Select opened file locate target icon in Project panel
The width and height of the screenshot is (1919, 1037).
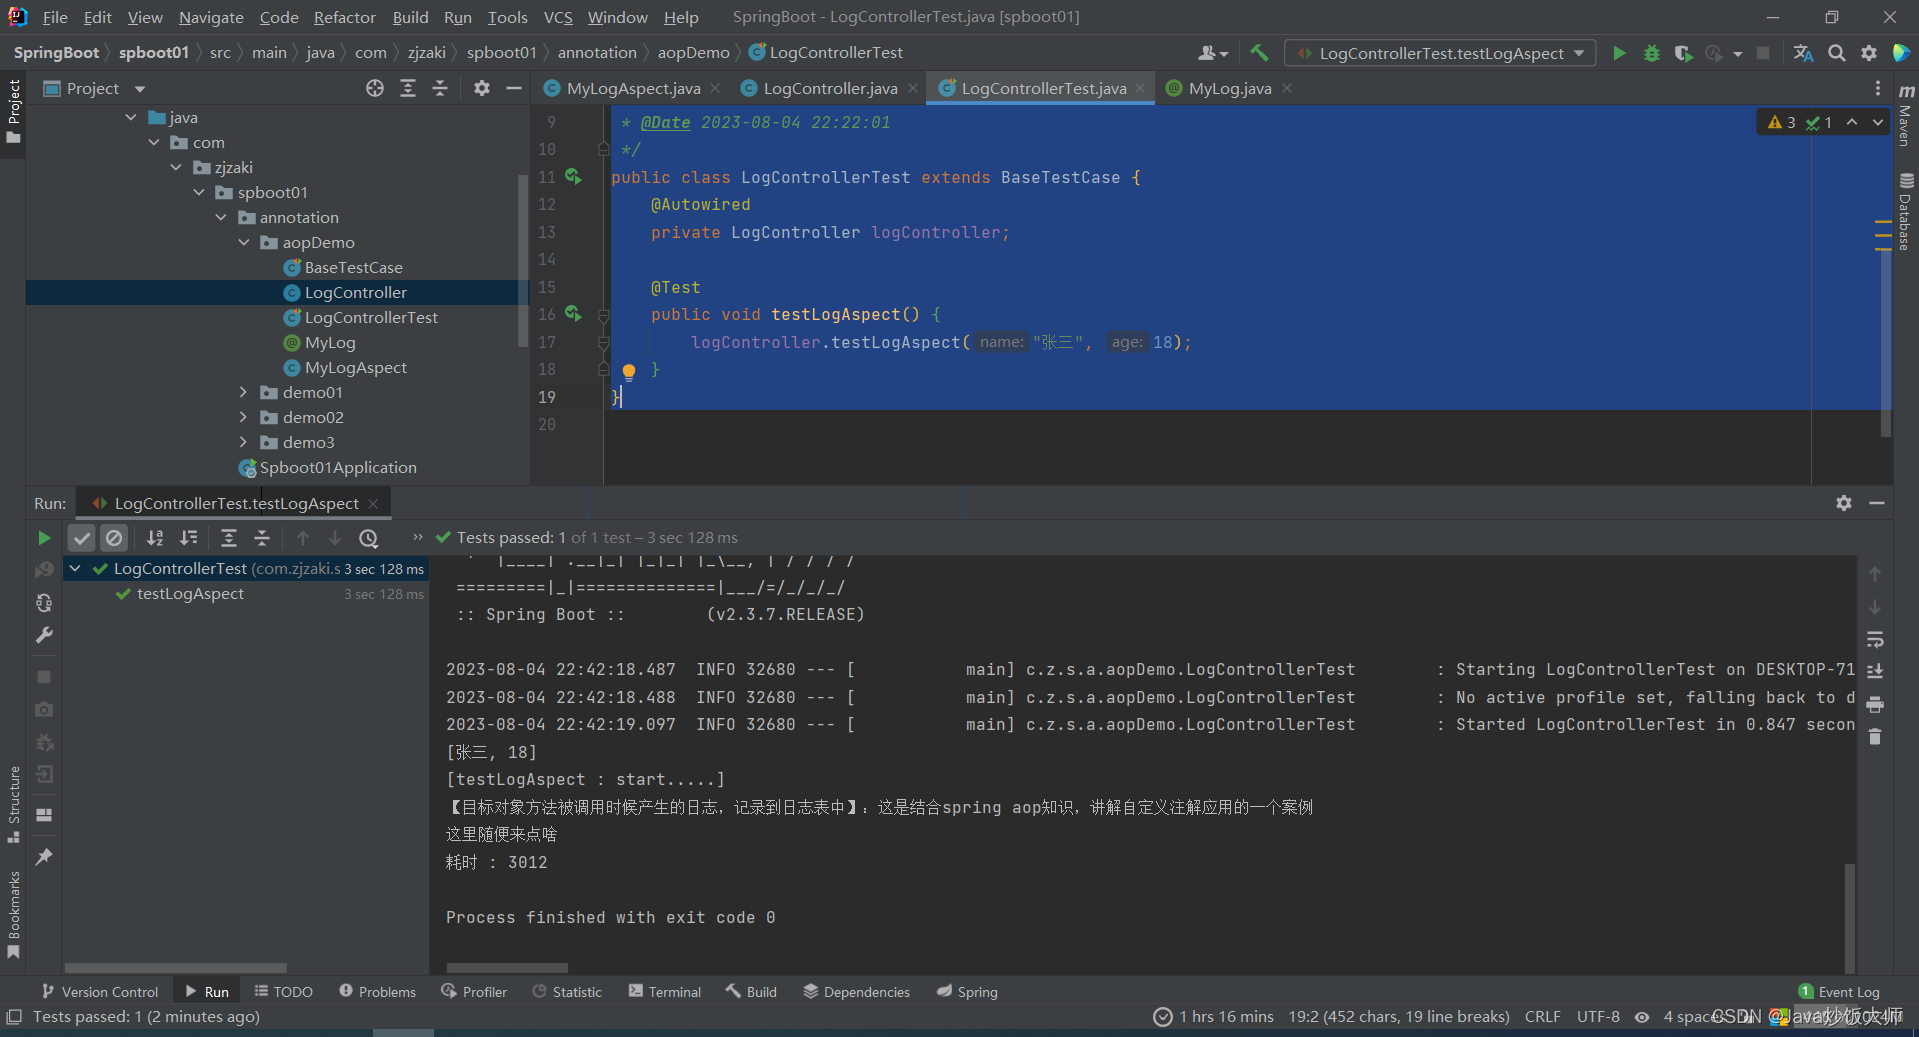pos(375,88)
